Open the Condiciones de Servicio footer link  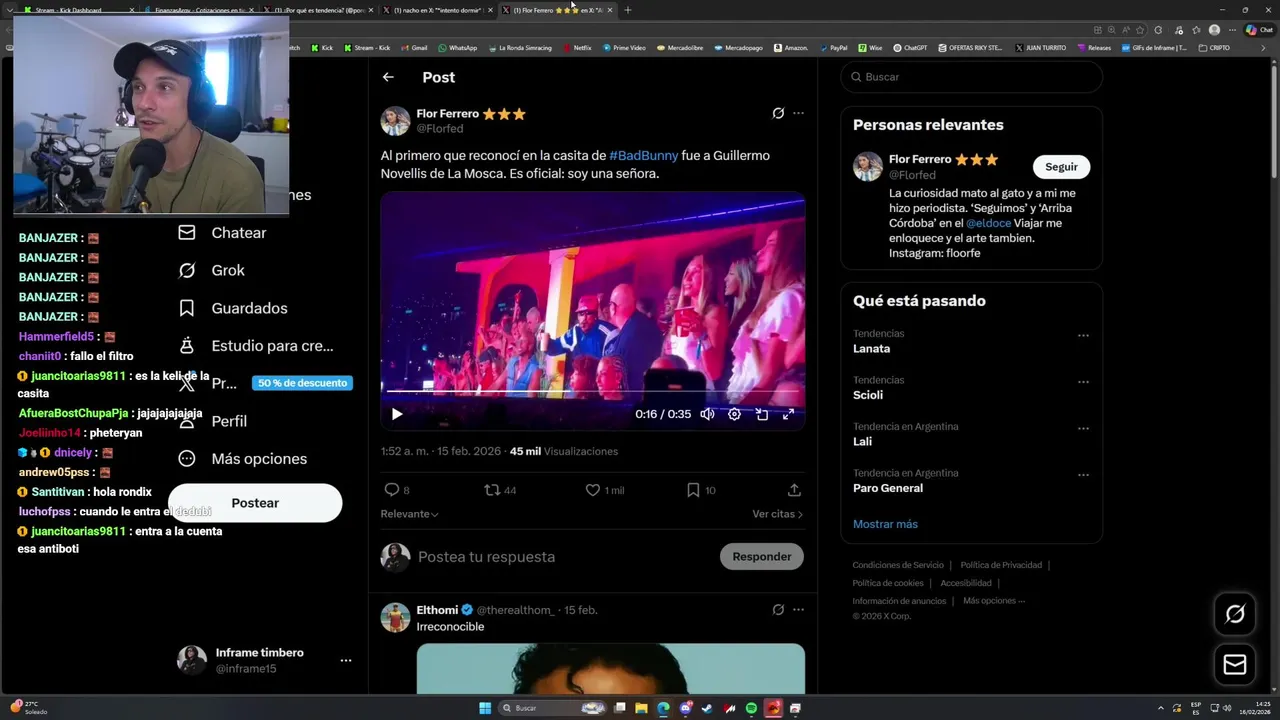click(x=898, y=565)
